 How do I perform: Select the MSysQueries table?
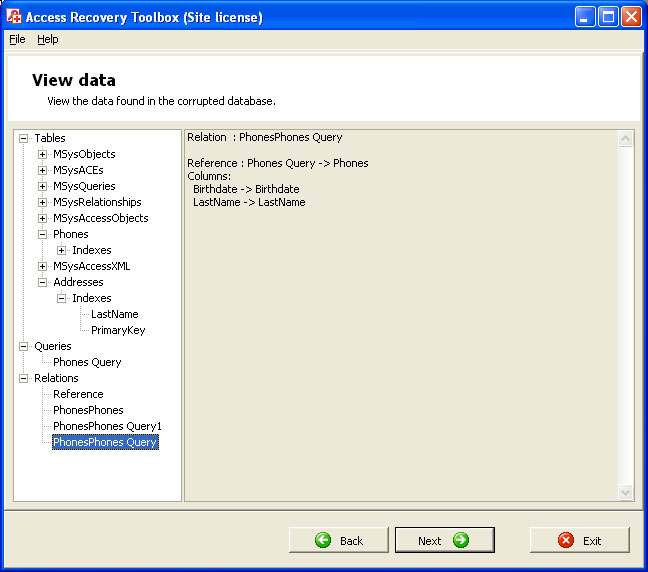84,186
